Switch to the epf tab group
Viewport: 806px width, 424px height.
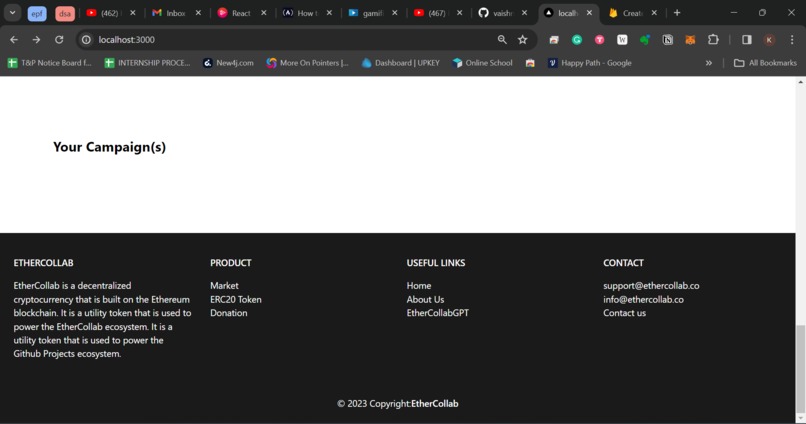37,13
